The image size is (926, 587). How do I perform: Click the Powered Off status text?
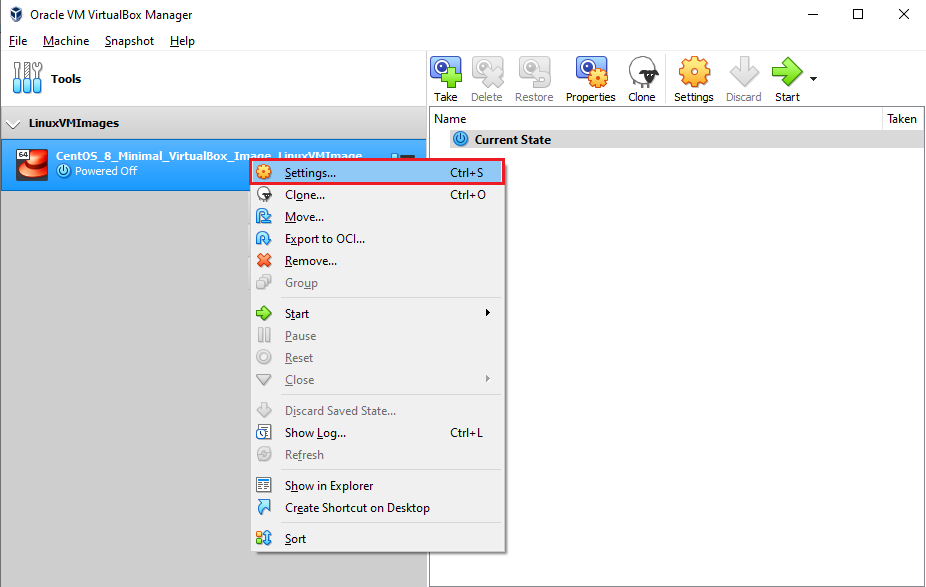pyautogui.click(x=106, y=171)
